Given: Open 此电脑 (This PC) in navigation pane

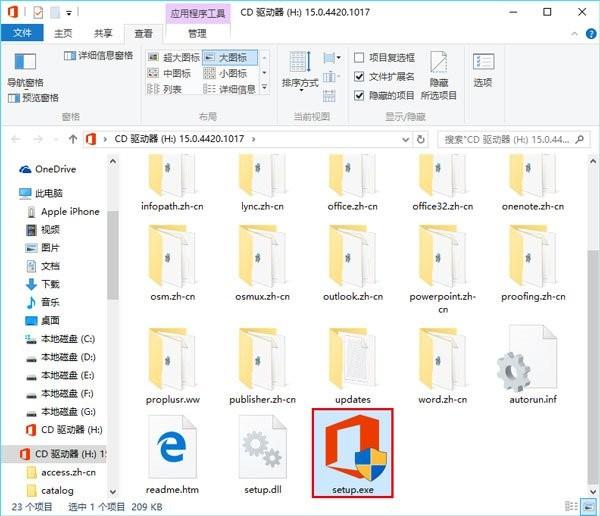Looking at the screenshot, I should pyautogui.click(x=41, y=193).
